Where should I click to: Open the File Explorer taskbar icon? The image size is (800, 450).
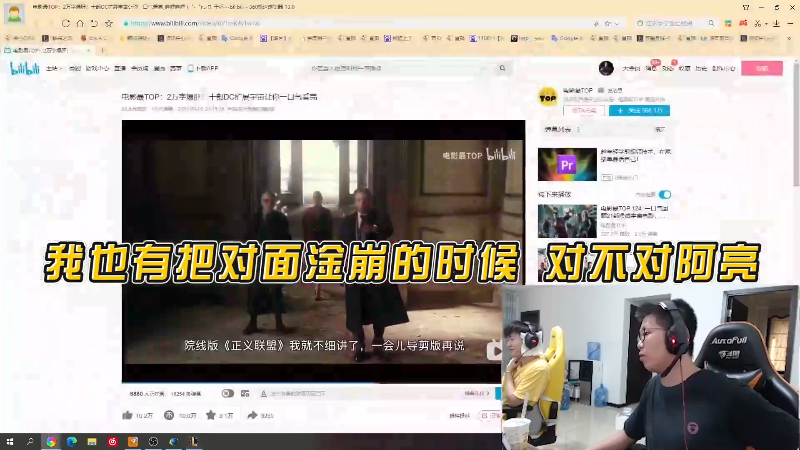point(92,442)
